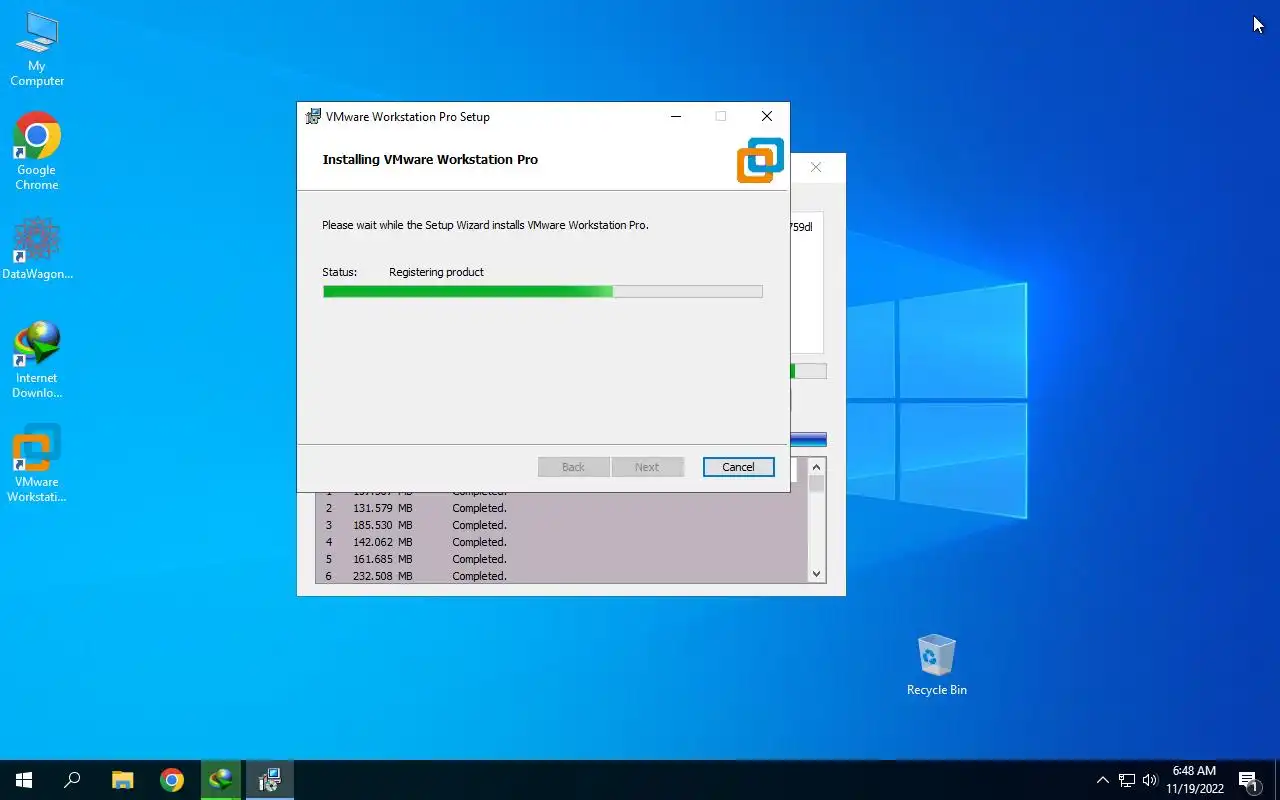Minimize the VMware Workstation Pro Setup window
The height and width of the screenshot is (800, 1280).
click(676, 116)
